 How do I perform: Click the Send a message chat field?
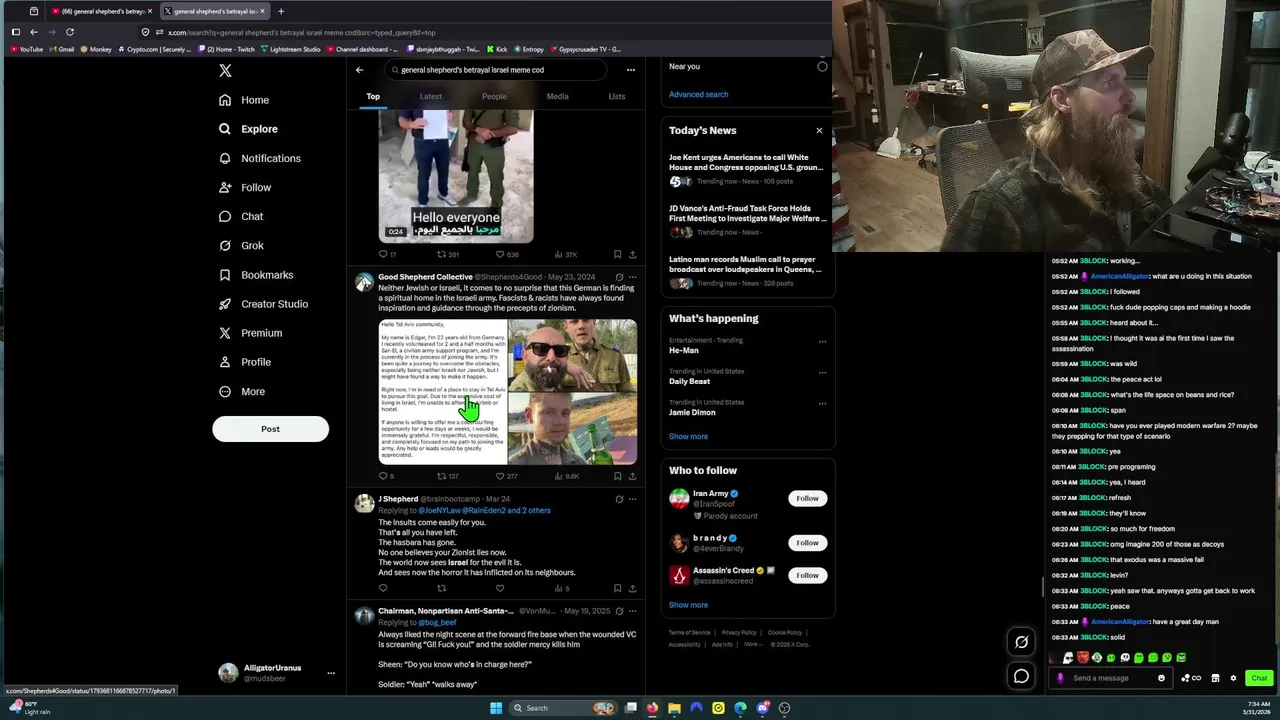click(1113, 678)
